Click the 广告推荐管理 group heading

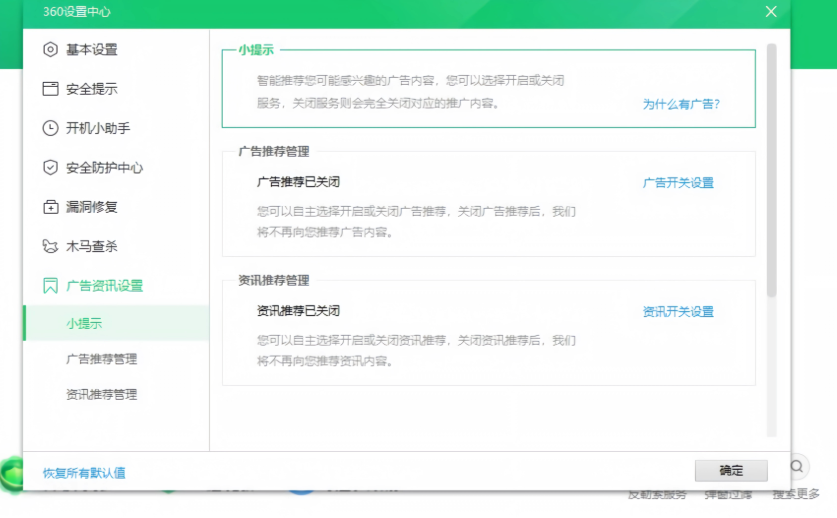tap(274, 152)
